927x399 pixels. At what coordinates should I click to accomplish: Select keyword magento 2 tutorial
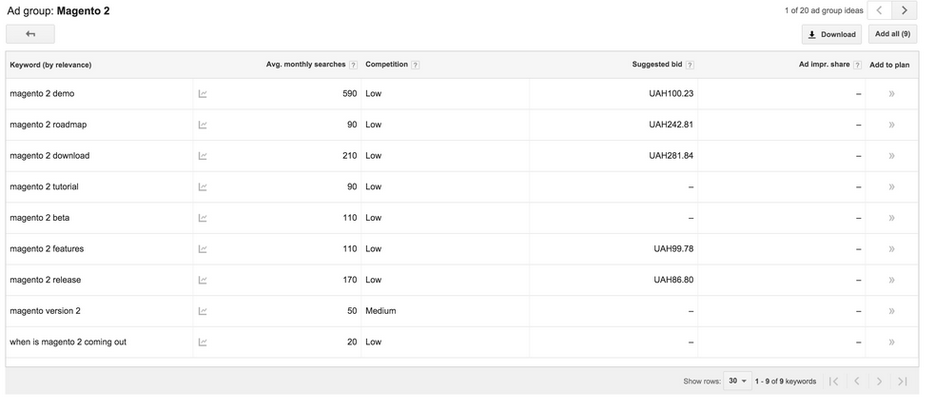point(44,187)
